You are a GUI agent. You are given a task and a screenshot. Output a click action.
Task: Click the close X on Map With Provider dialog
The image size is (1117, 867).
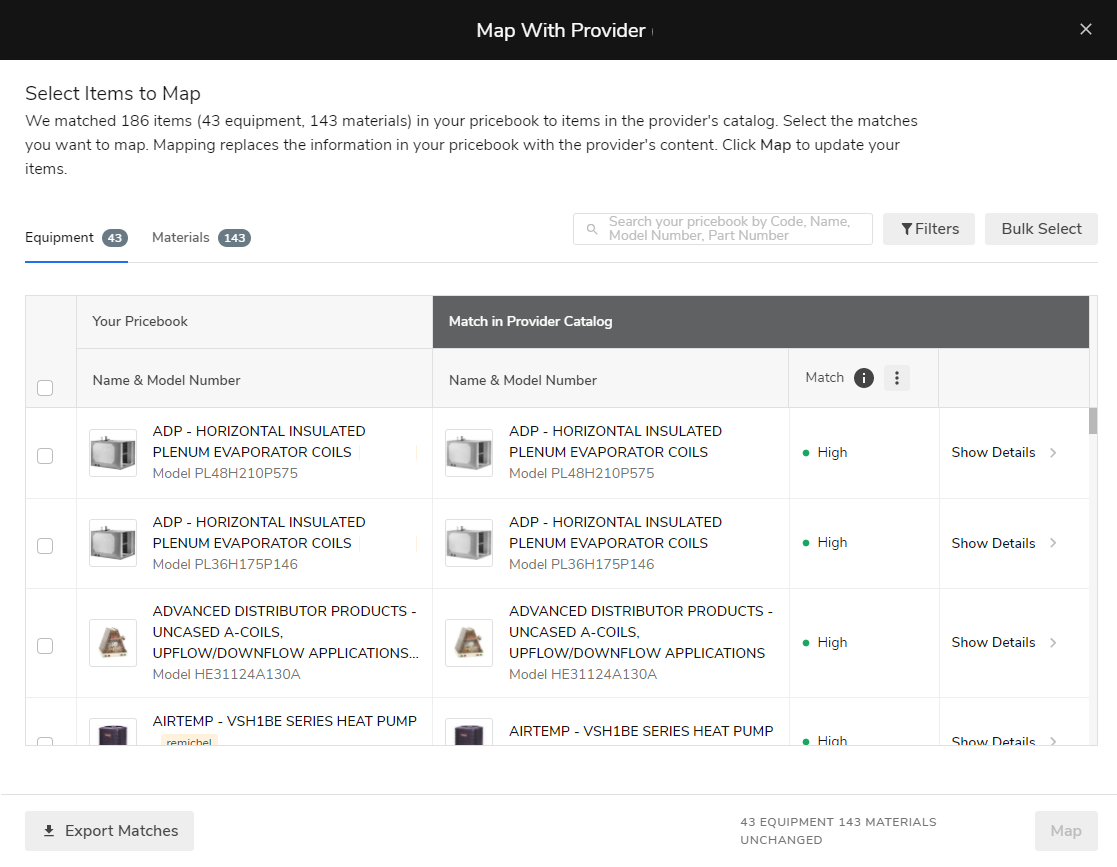click(x=1086, y=29)
